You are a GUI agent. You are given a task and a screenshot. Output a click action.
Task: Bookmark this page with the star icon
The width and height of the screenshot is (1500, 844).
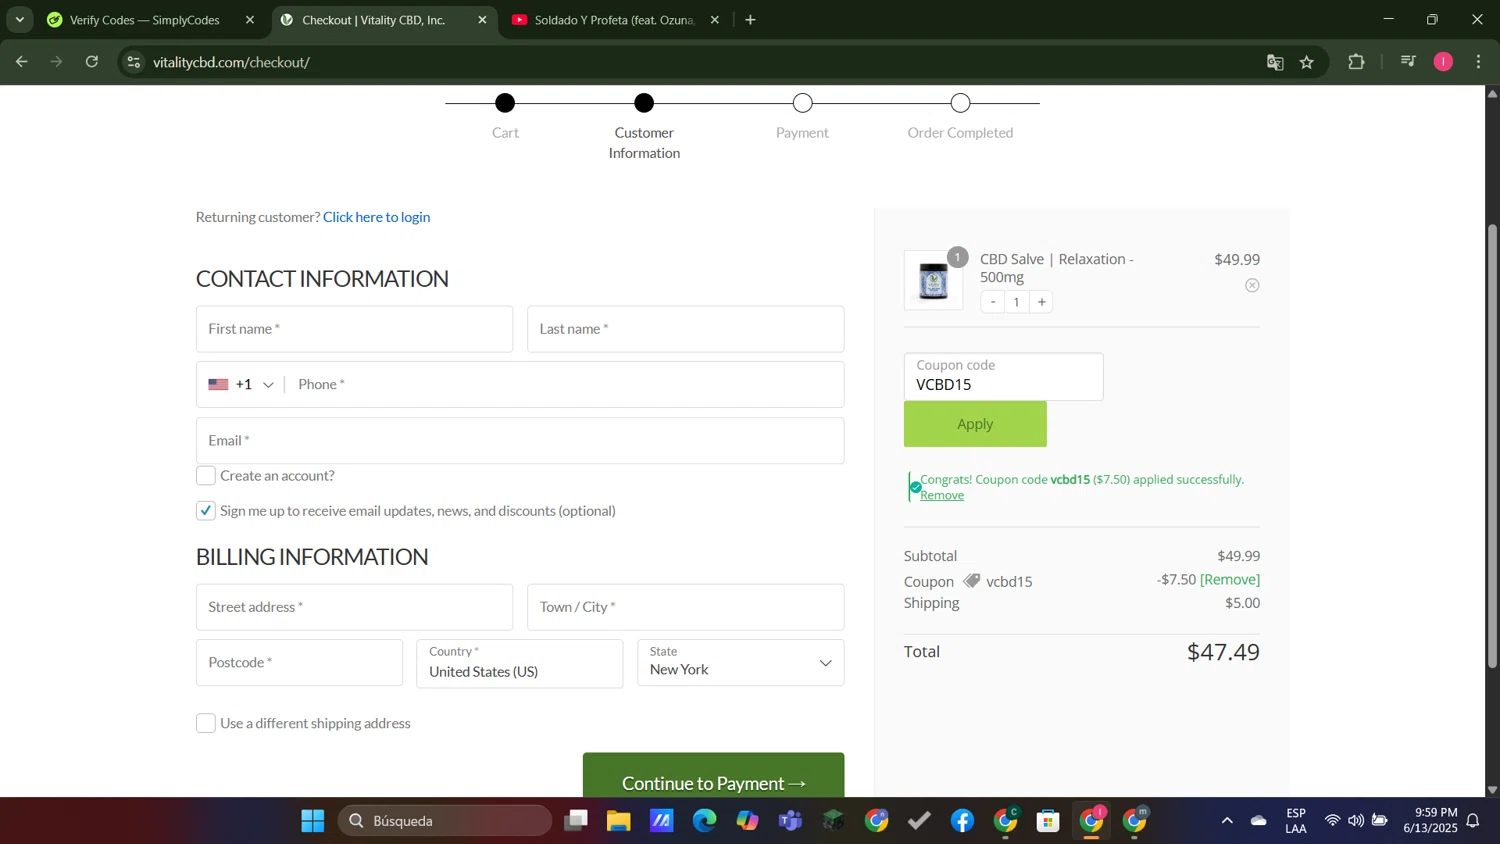(1307, 62)
